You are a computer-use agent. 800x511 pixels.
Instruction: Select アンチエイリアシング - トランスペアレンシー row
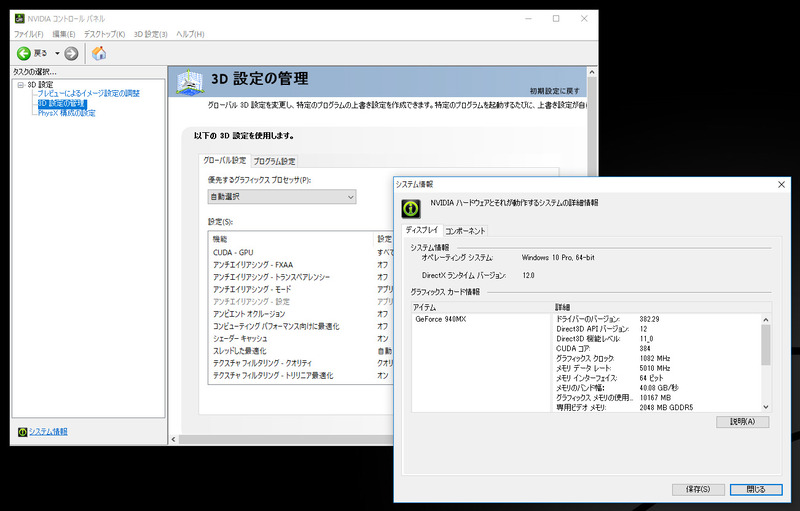301,277
